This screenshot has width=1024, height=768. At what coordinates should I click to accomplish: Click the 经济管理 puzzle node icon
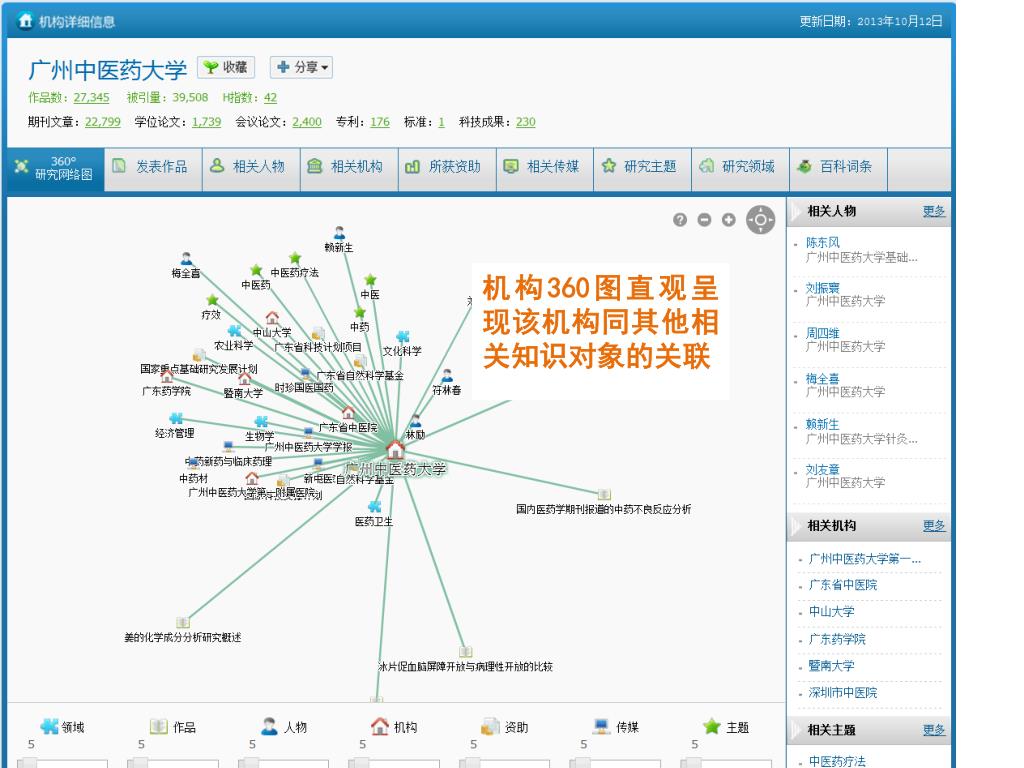pos(176,419)
